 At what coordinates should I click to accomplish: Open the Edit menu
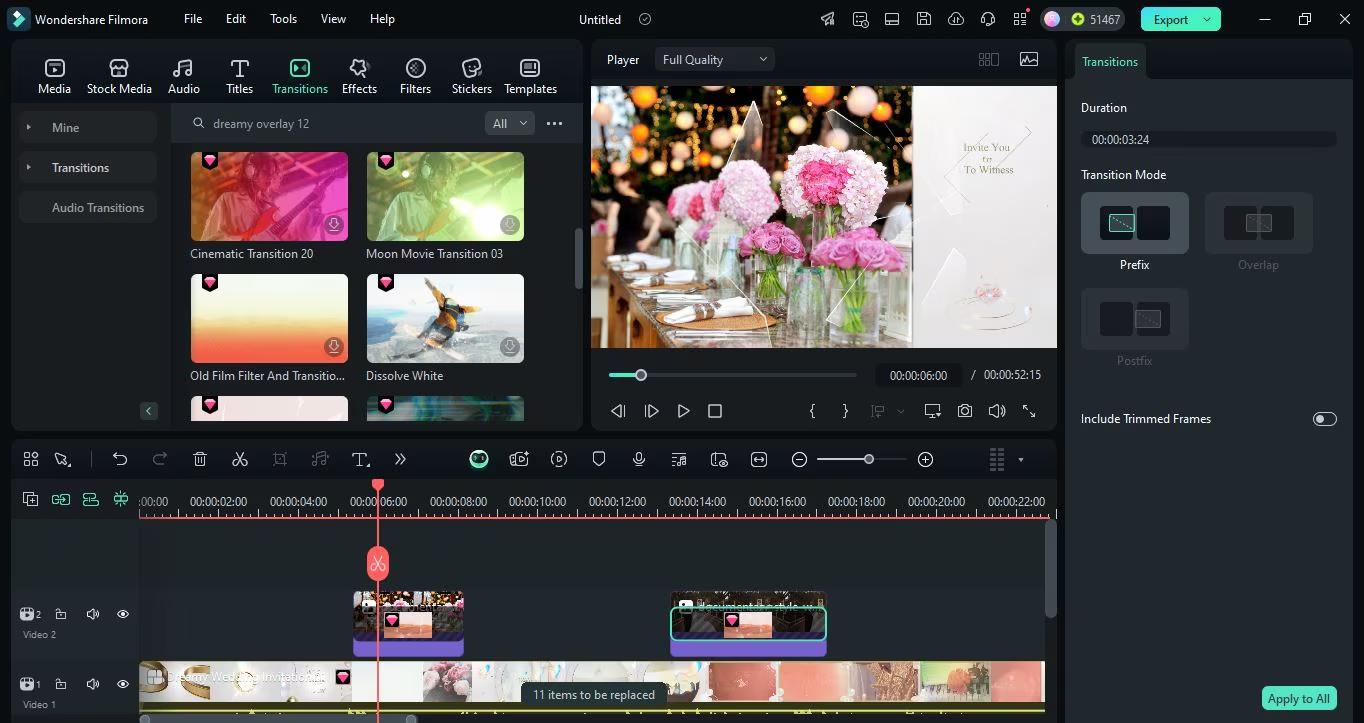pos(236,19)
